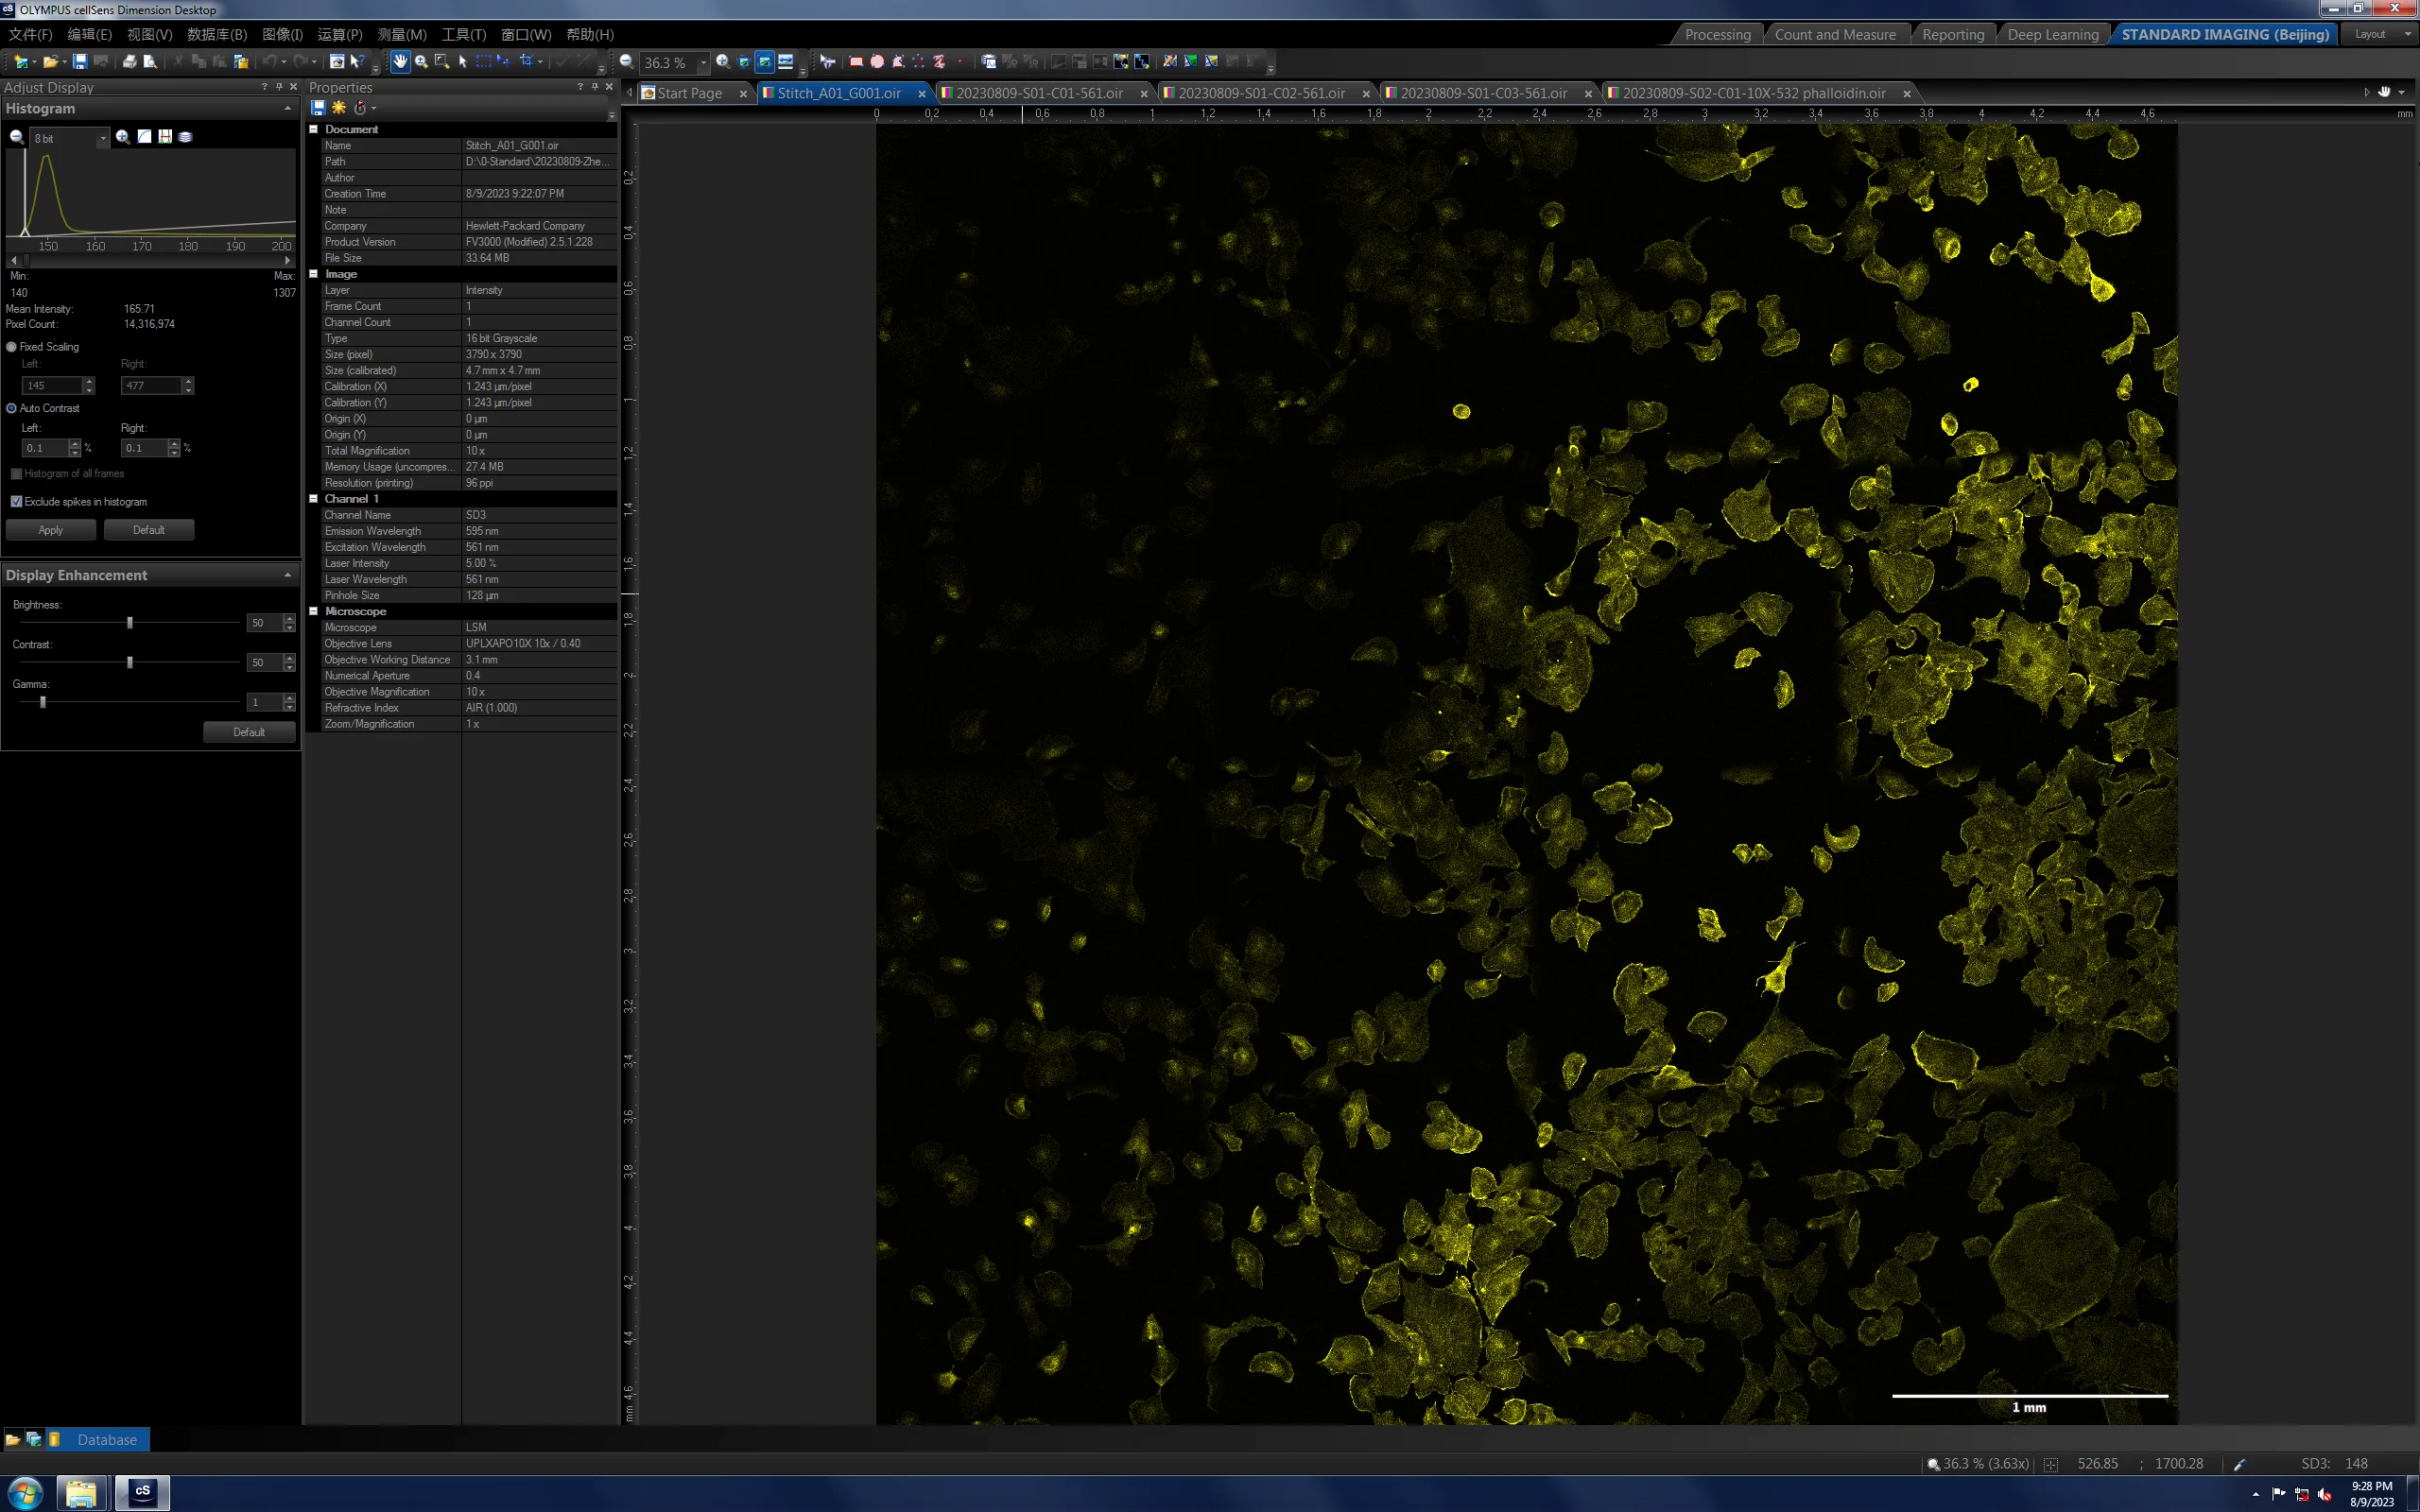This screenshot has height=1512, width=2420.
Task: Select the Crop tool icon
Action: 526,62
